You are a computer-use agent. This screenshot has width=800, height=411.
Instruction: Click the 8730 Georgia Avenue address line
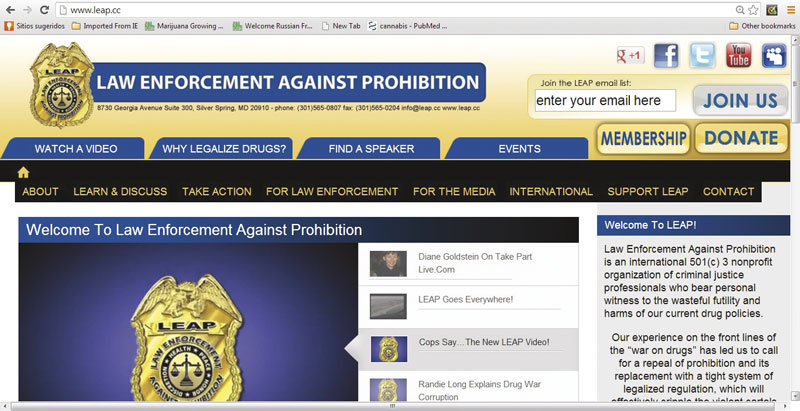coord(288,108)
